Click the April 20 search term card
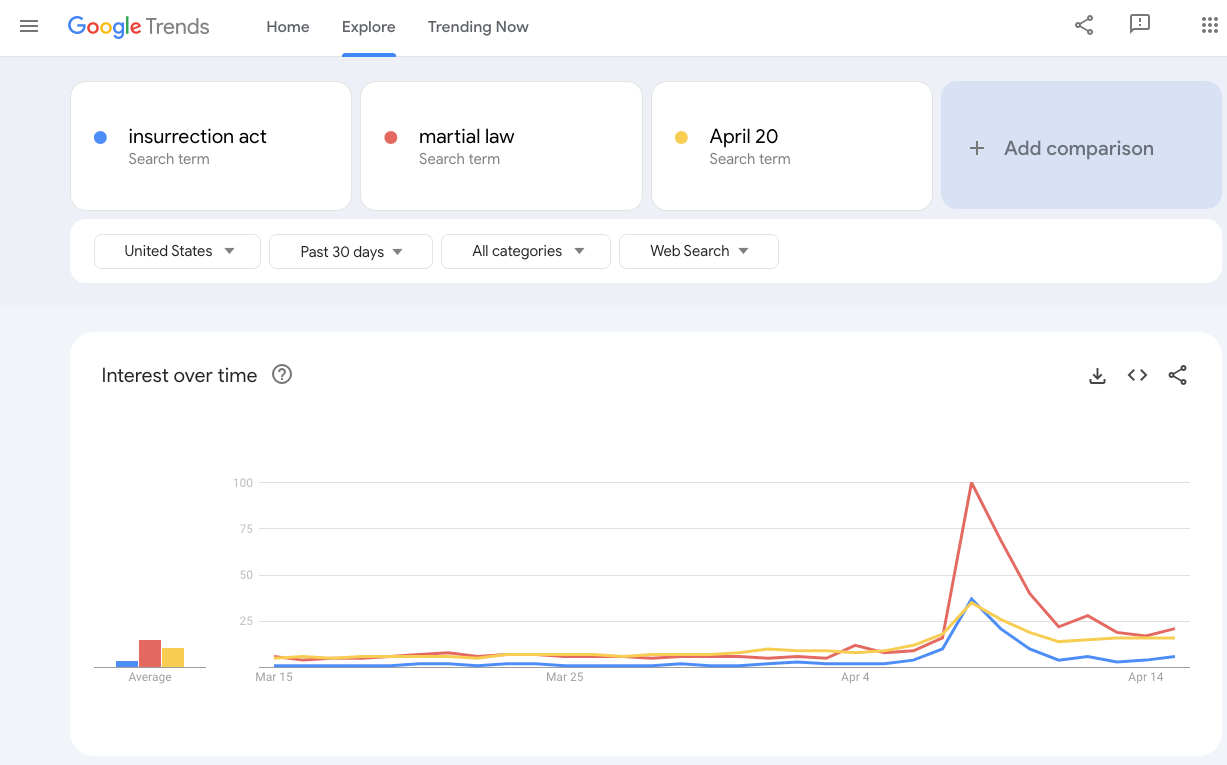1227x765 pixels. pyautogui.click(x=791, y=146)
